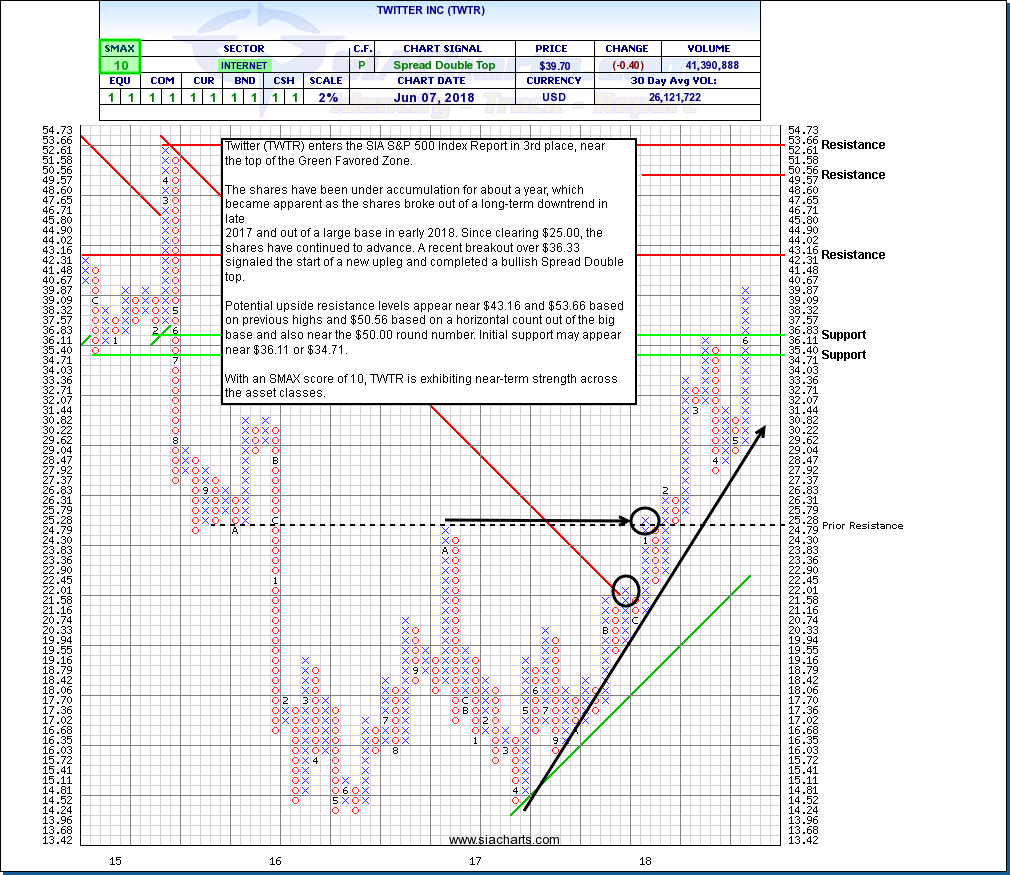Click the upper Support label near 36.11
The width and height of the screenshot is (1010, 875).
843,335
